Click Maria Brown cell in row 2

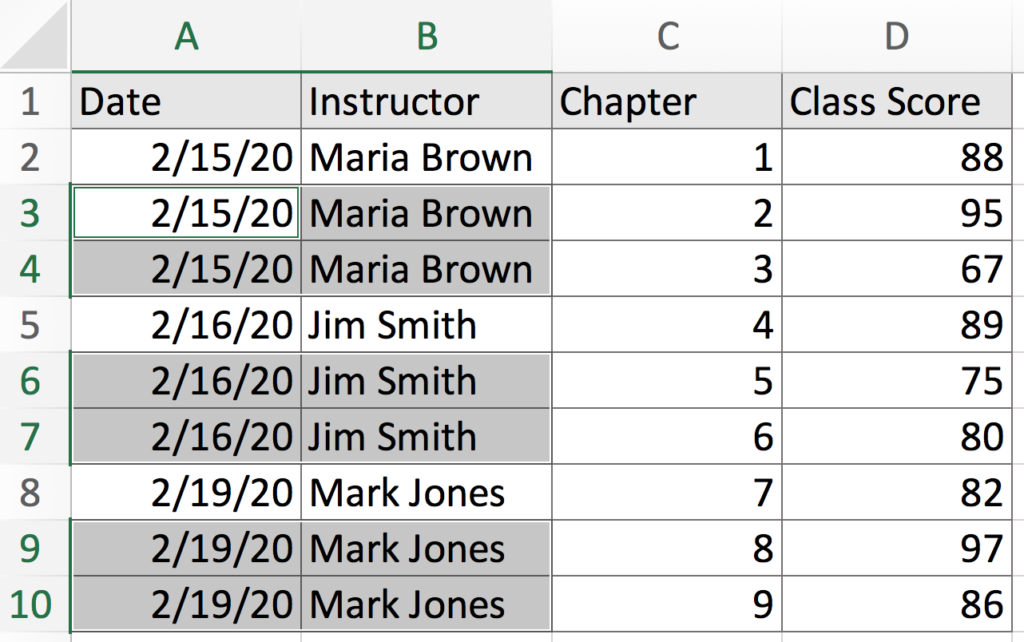(x=426, y=157)
